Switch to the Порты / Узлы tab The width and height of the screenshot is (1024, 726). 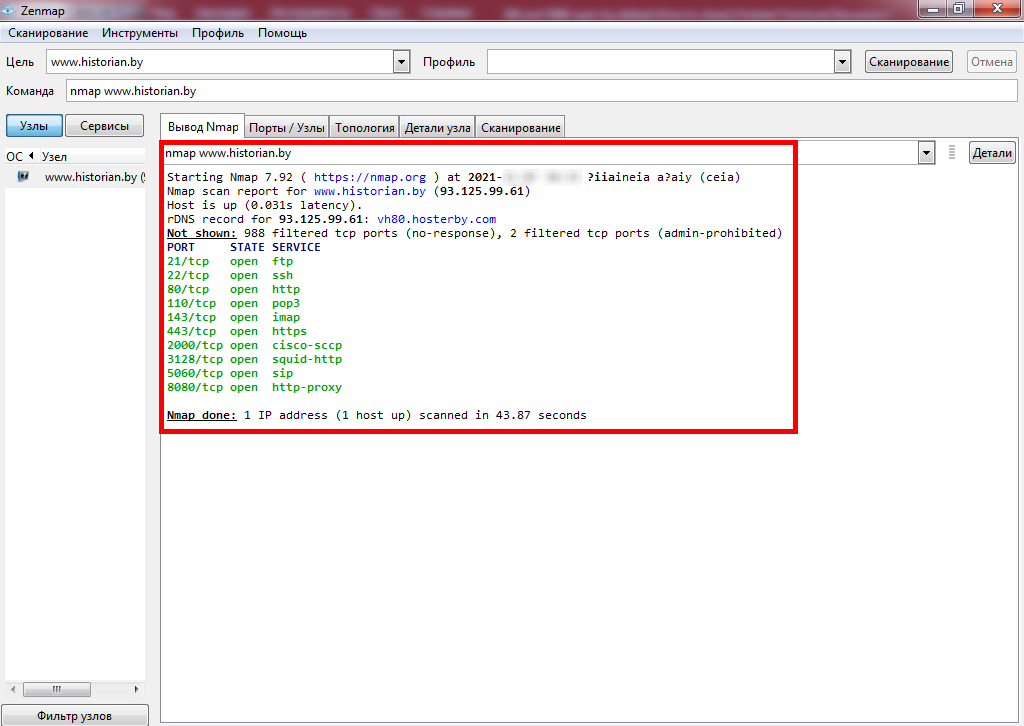tap(287, 128)
